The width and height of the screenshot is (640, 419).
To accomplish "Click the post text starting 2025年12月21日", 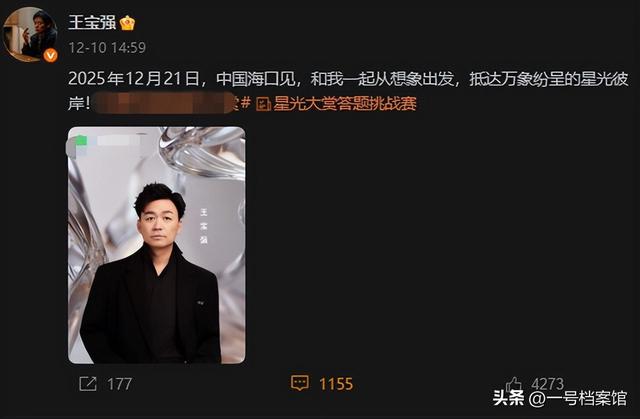I will coord(348,91).
